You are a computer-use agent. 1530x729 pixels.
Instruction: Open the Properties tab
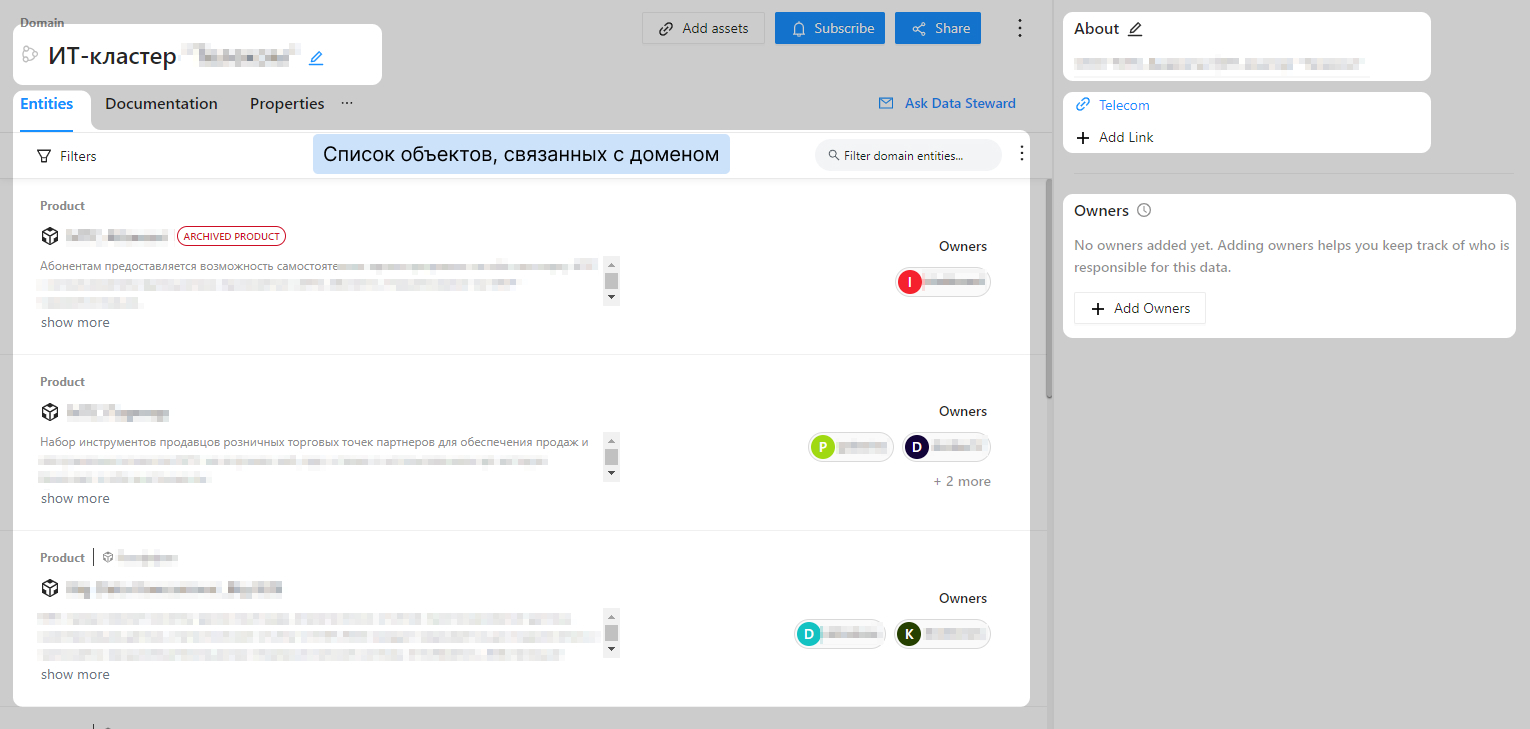click(287, 104)
